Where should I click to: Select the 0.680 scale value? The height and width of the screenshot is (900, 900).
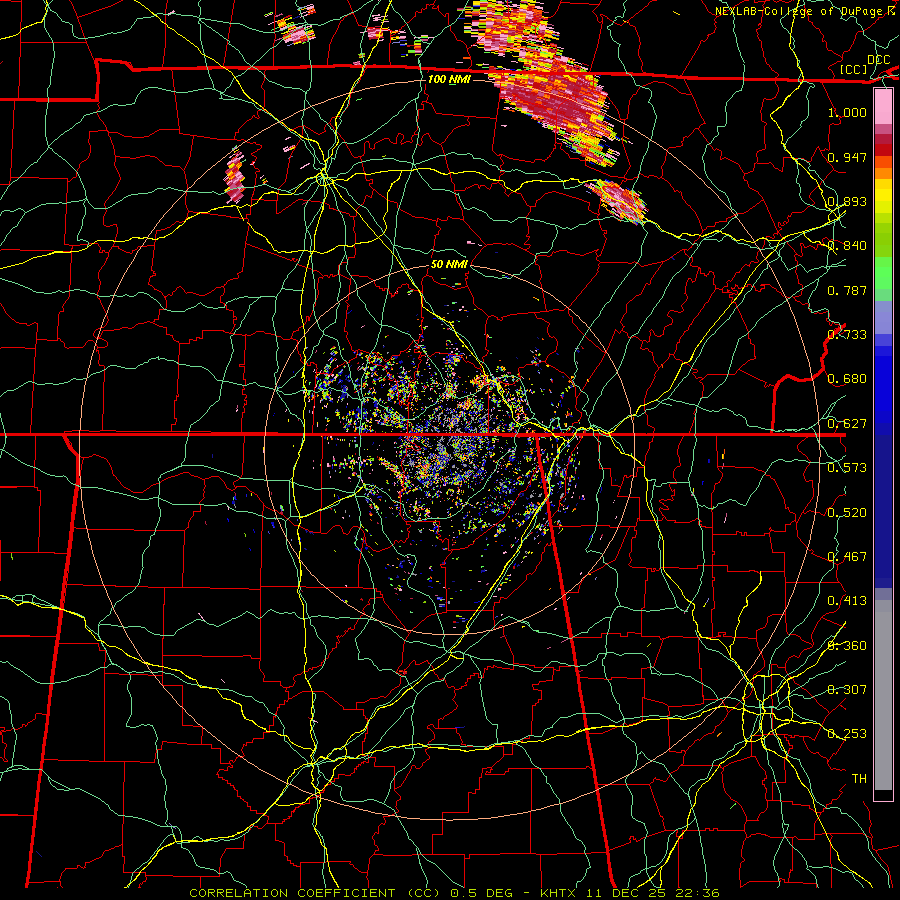(x=847, y=378)
